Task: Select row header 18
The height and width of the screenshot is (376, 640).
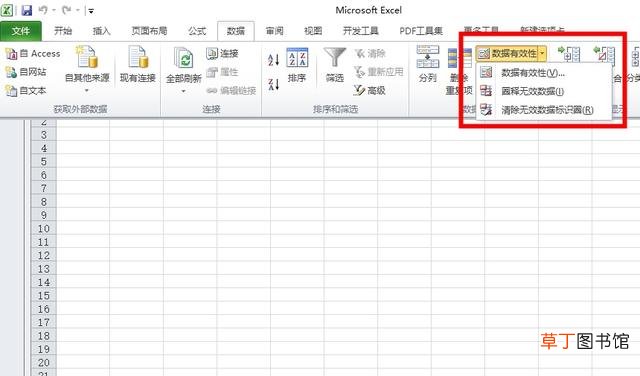Action: click(44, 336)
